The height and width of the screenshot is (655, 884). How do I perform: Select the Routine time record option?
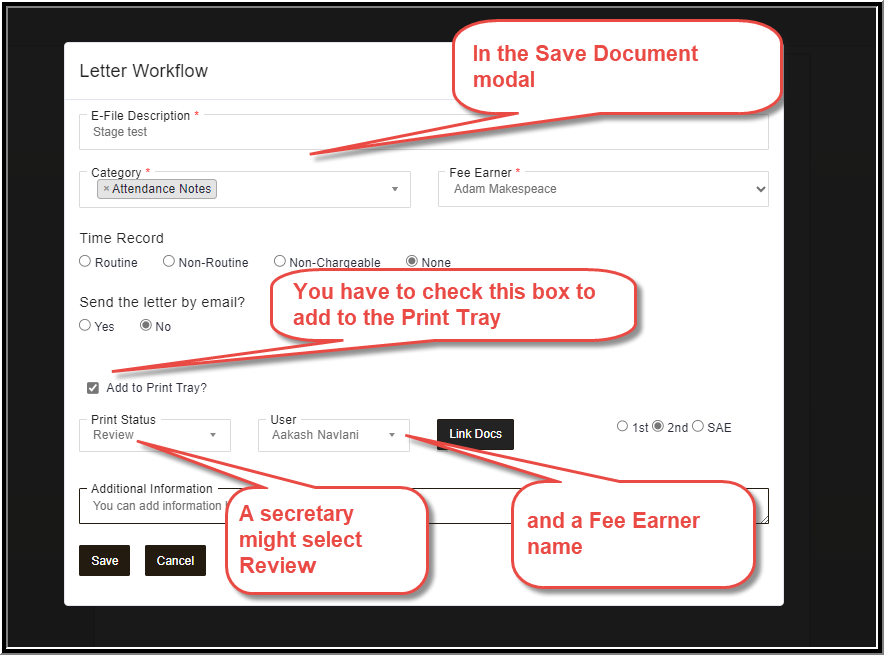(x=85, y=261)
